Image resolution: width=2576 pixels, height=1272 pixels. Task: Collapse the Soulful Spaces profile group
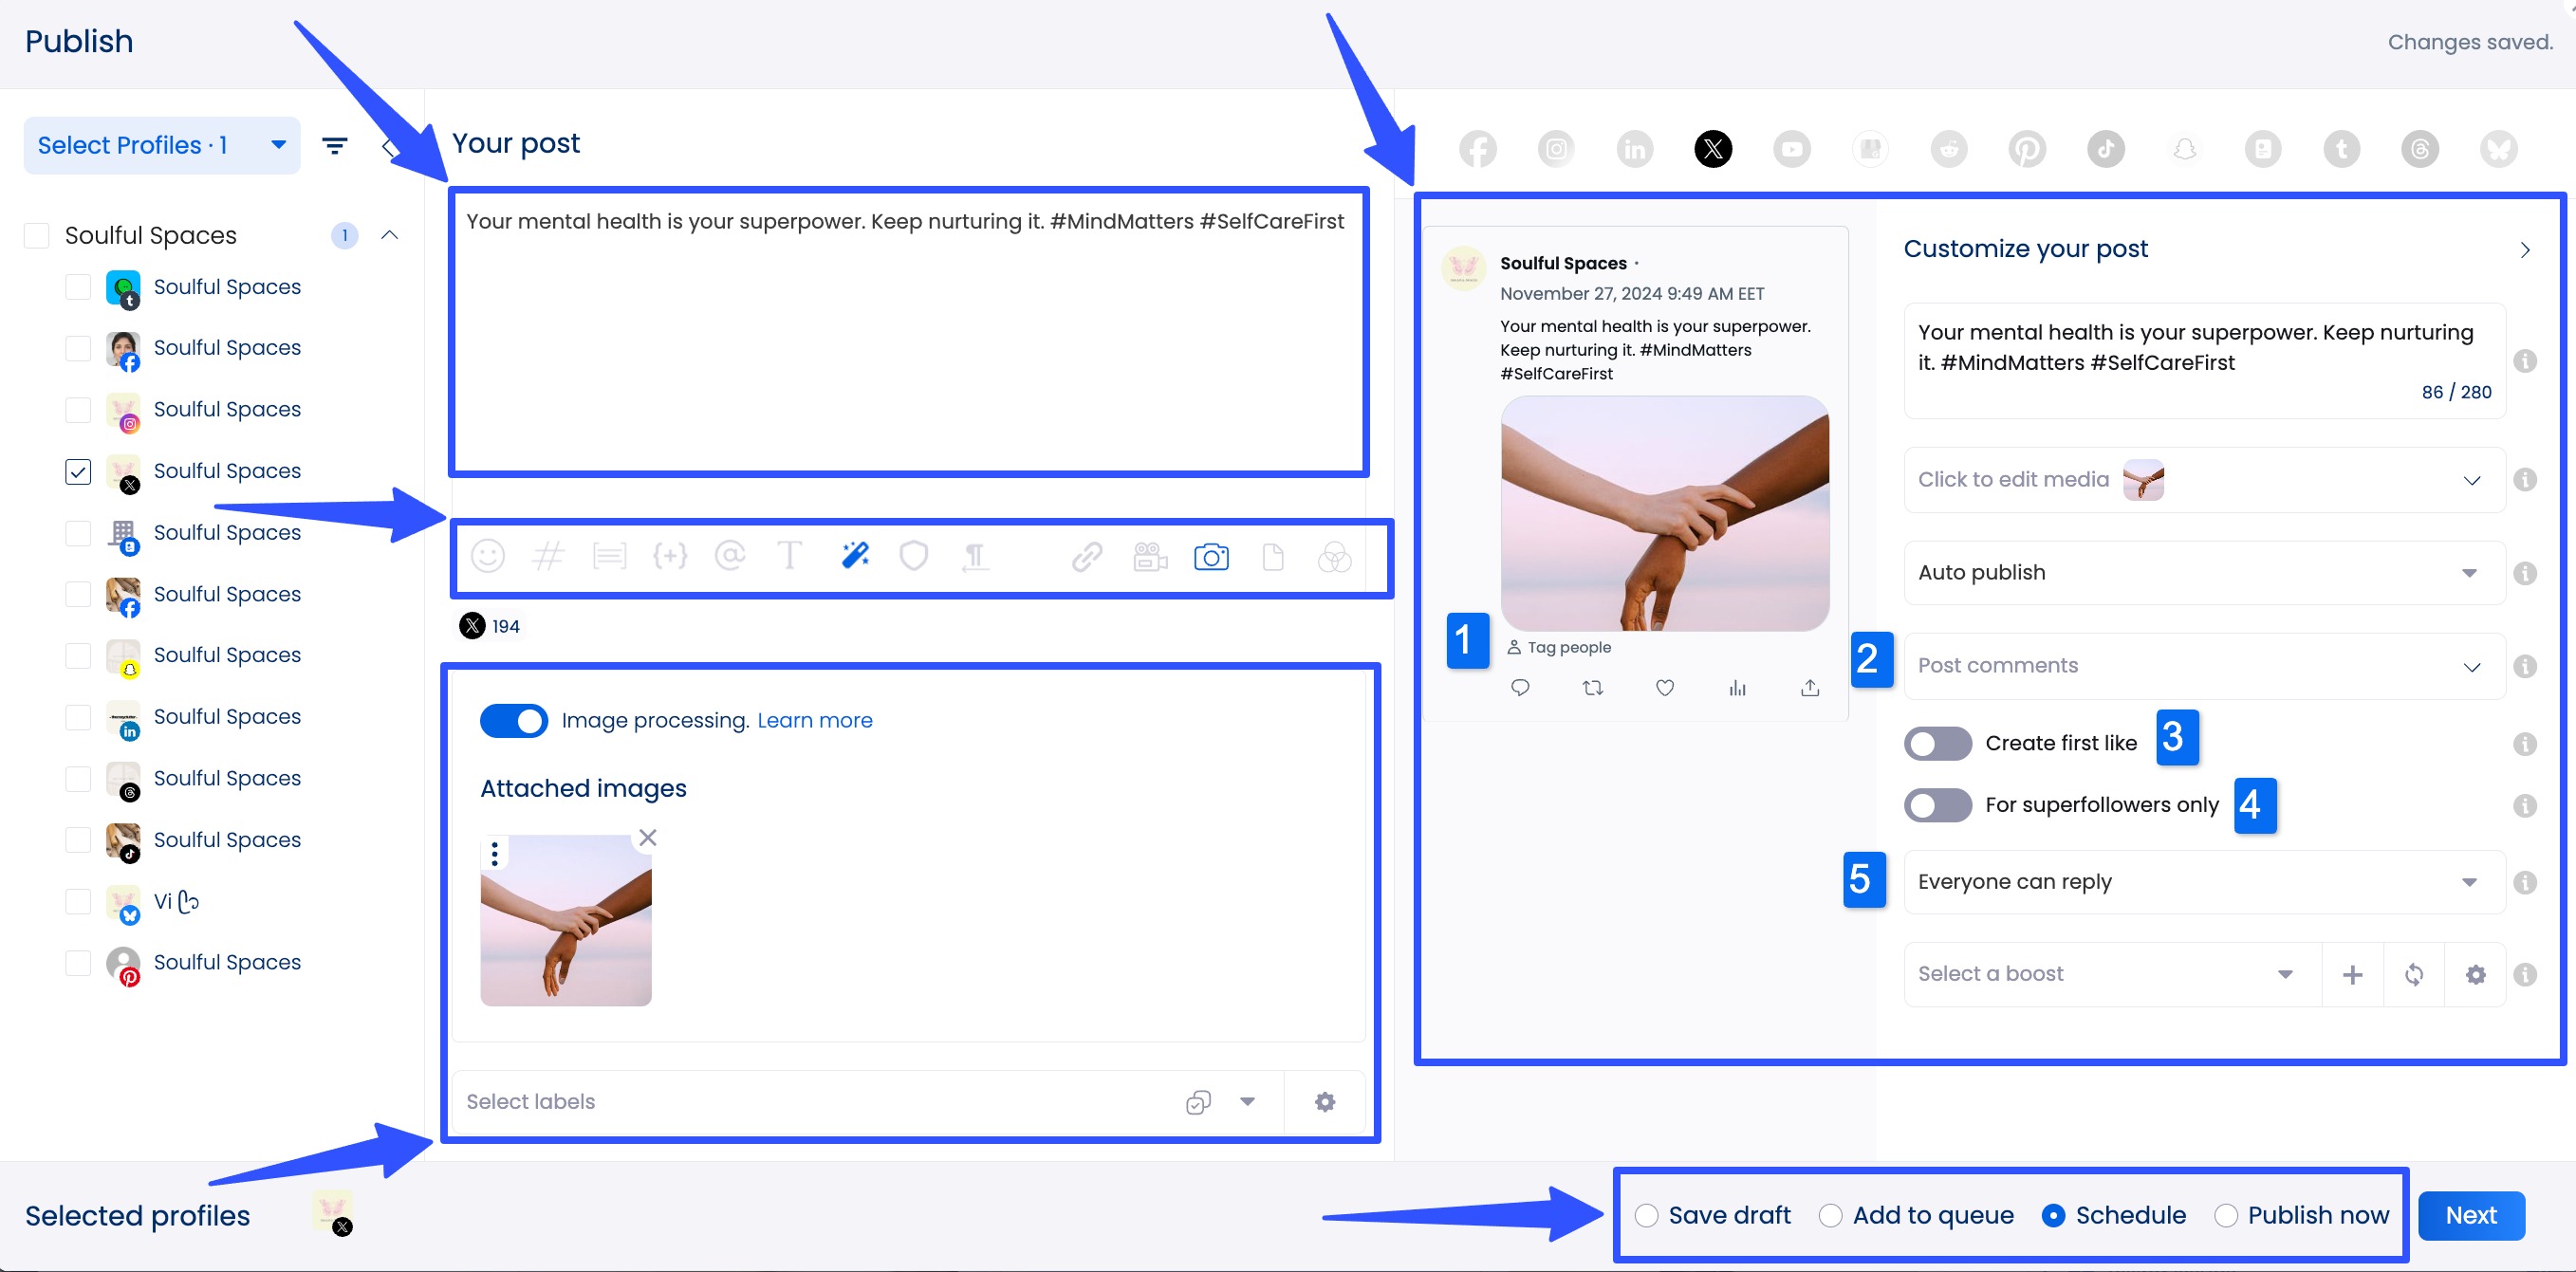click(x=390, y=235)
